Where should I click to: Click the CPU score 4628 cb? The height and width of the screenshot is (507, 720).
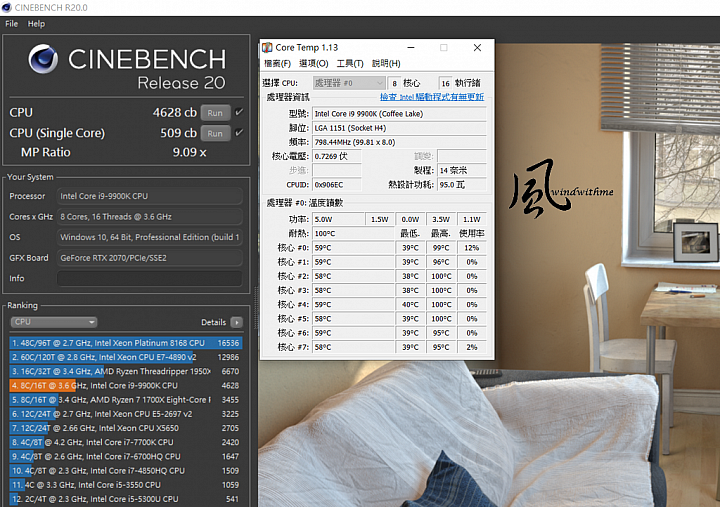pyautogui.click(x=174, y=113)
